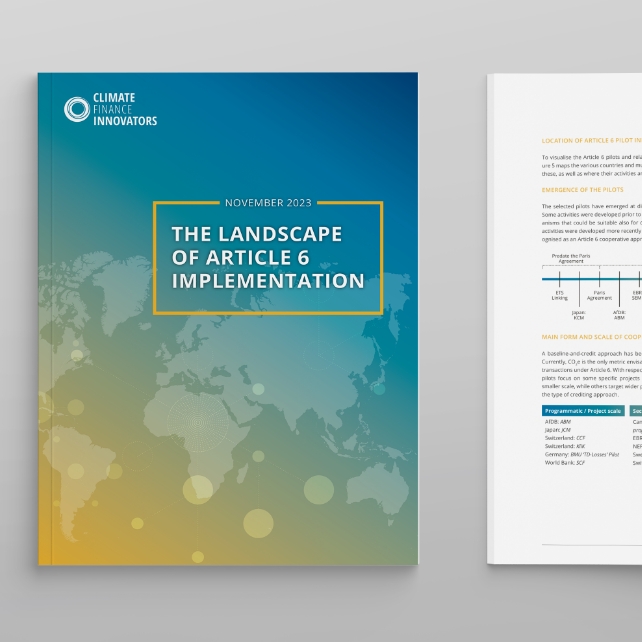This screenshot has height=642, width=642.
Task: Click the 'ETS Linking' timeline label
Action: coord(559,295)
